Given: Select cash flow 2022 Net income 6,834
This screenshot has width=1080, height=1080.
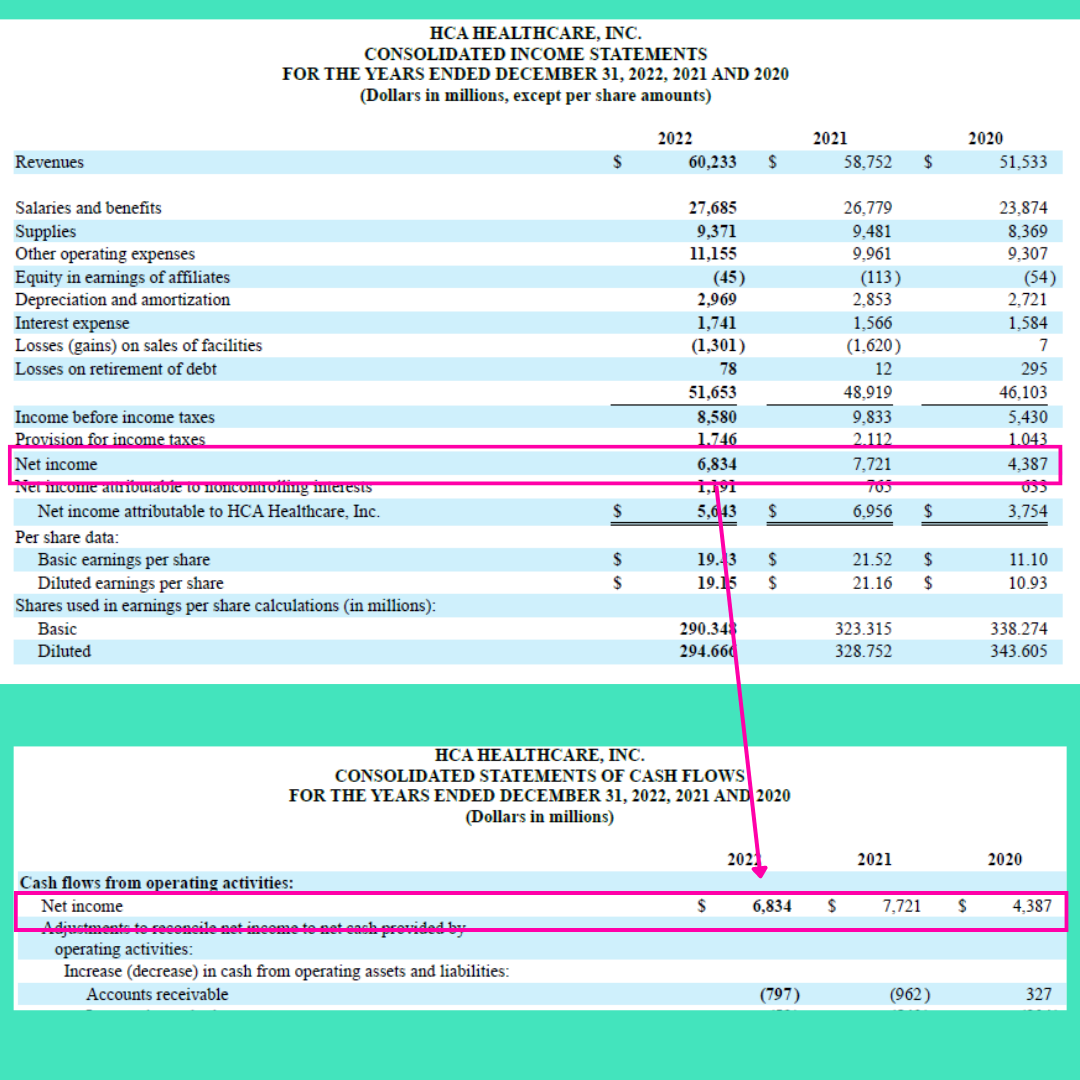Looking at the screenshot, I should (x=772, y=906).
